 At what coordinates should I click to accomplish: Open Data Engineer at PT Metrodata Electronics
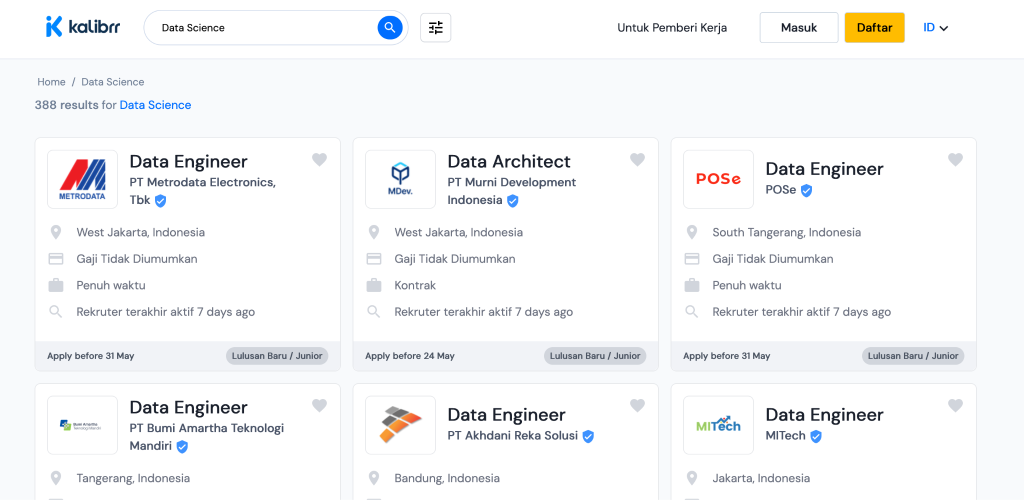pos(189,161)
